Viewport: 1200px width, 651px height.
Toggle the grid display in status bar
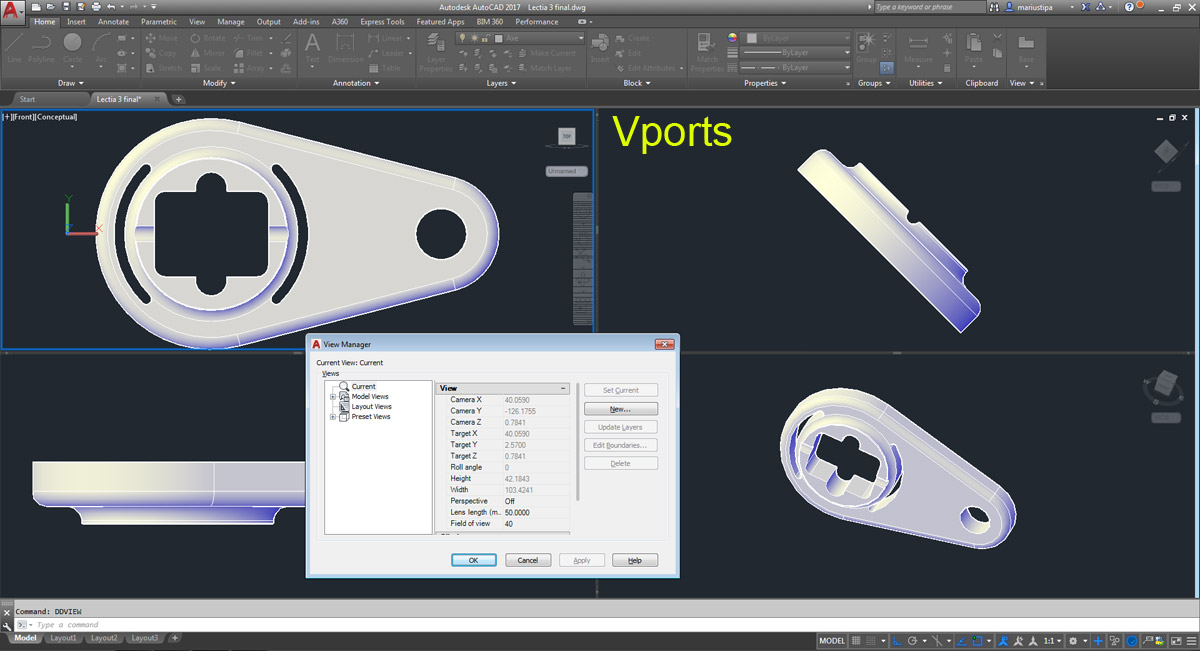856,641
